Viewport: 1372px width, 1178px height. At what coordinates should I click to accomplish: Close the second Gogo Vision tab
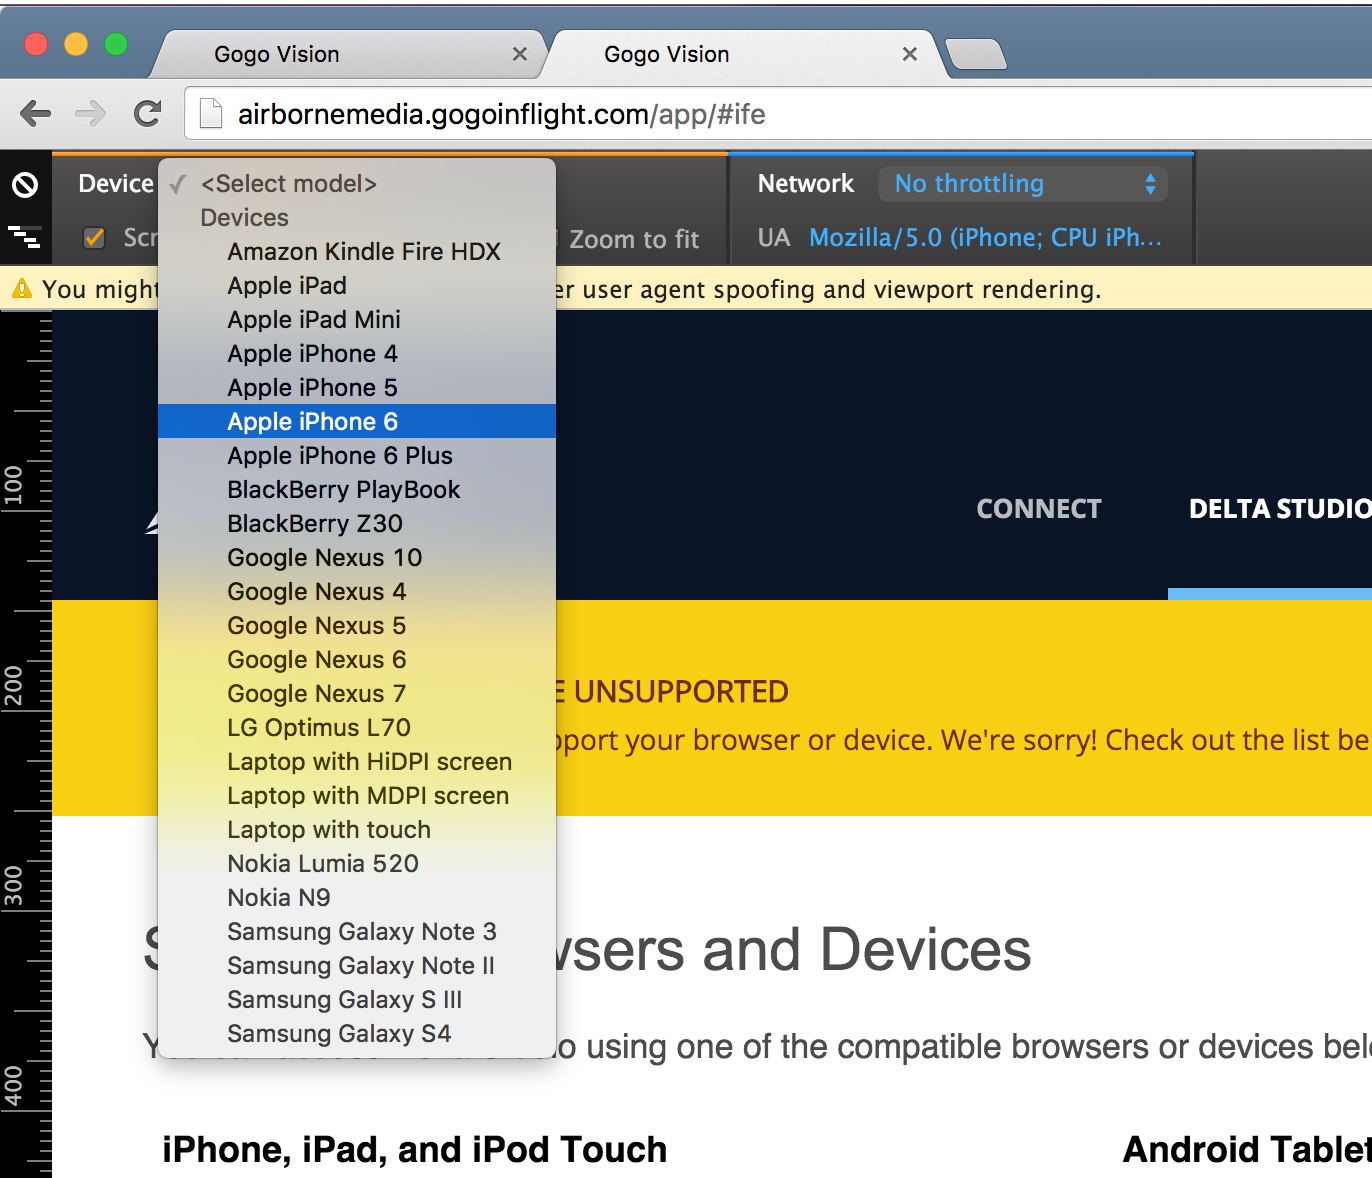[x=909, y=54]
